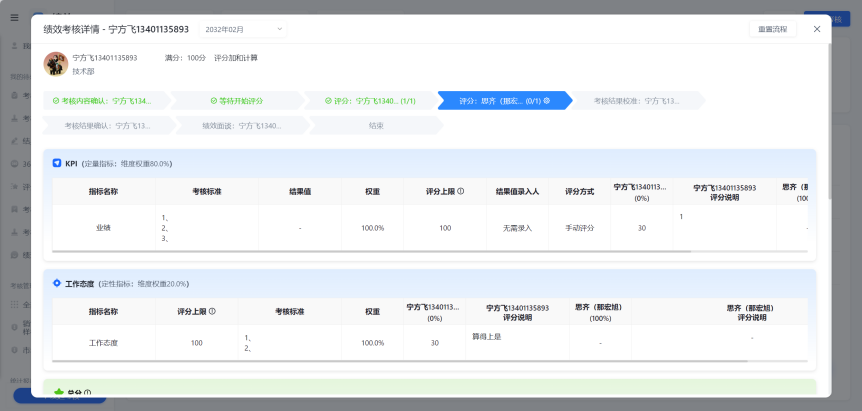Viewport: 862px width, 411px height.
Task: Select the active 评分:思齐 (0/1) step
Action: tap(504, 101)
